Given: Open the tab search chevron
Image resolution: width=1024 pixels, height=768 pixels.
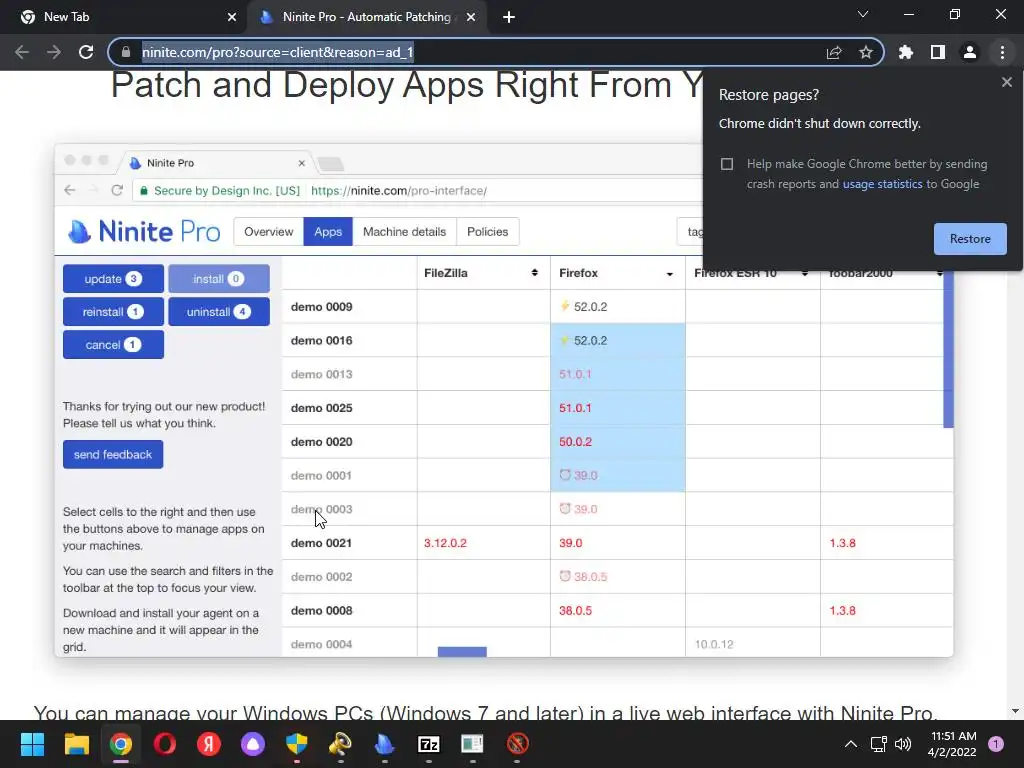Looking at the screenshot, I should 863,14.
